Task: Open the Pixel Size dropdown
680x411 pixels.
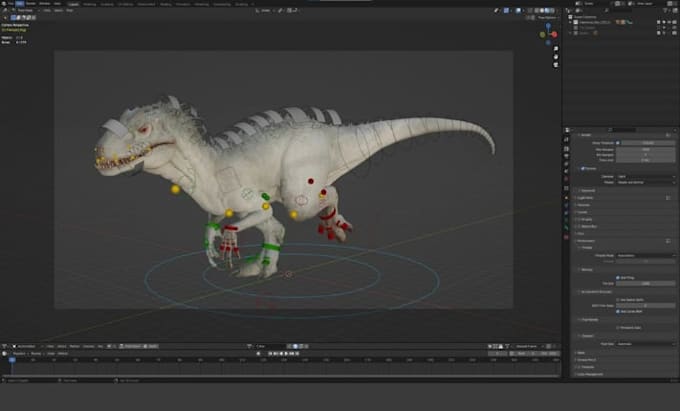Action: [646, 344]
